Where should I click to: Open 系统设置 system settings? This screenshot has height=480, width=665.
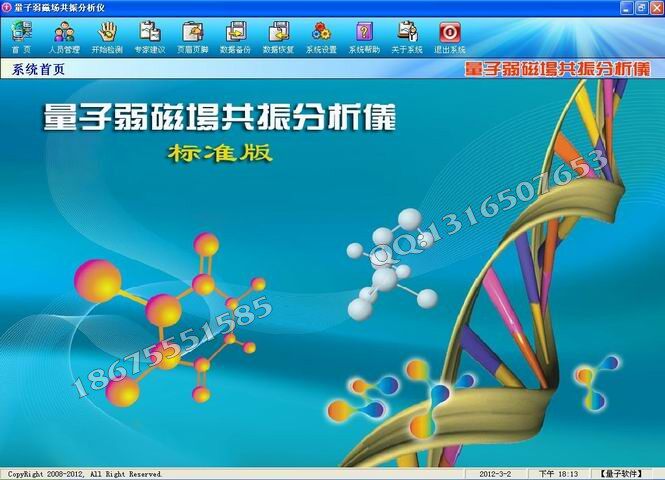pos(321,35)
